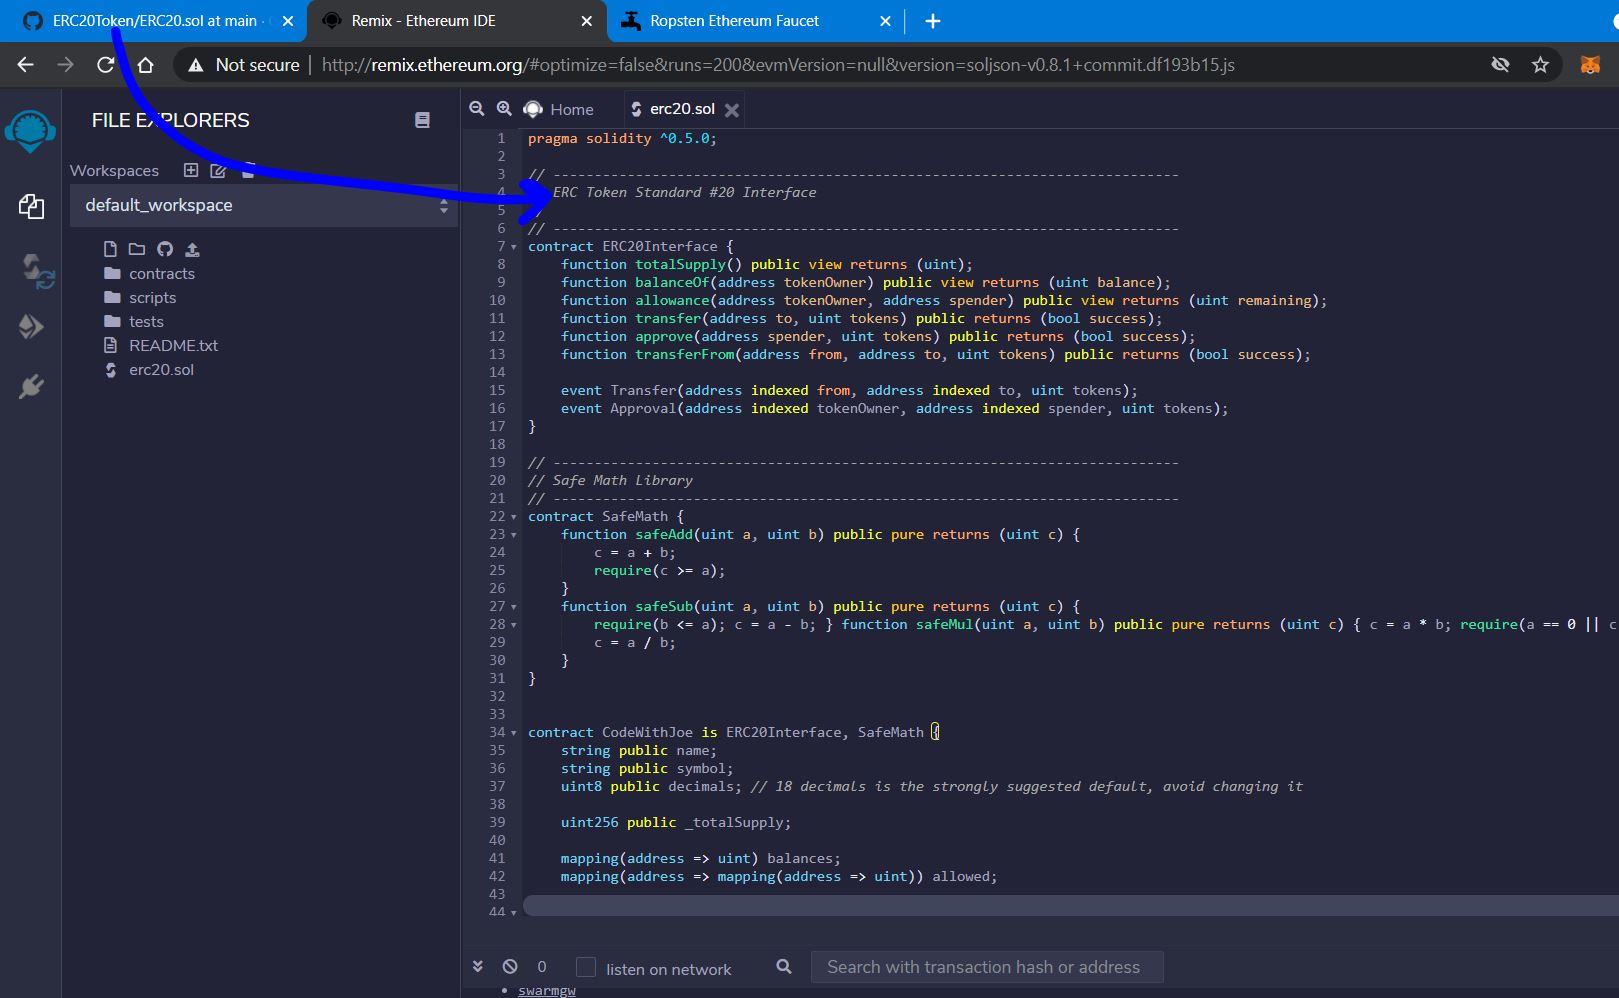Rename the workspace edit icon
Screen dimensions: 1619x998
(218, 170)
